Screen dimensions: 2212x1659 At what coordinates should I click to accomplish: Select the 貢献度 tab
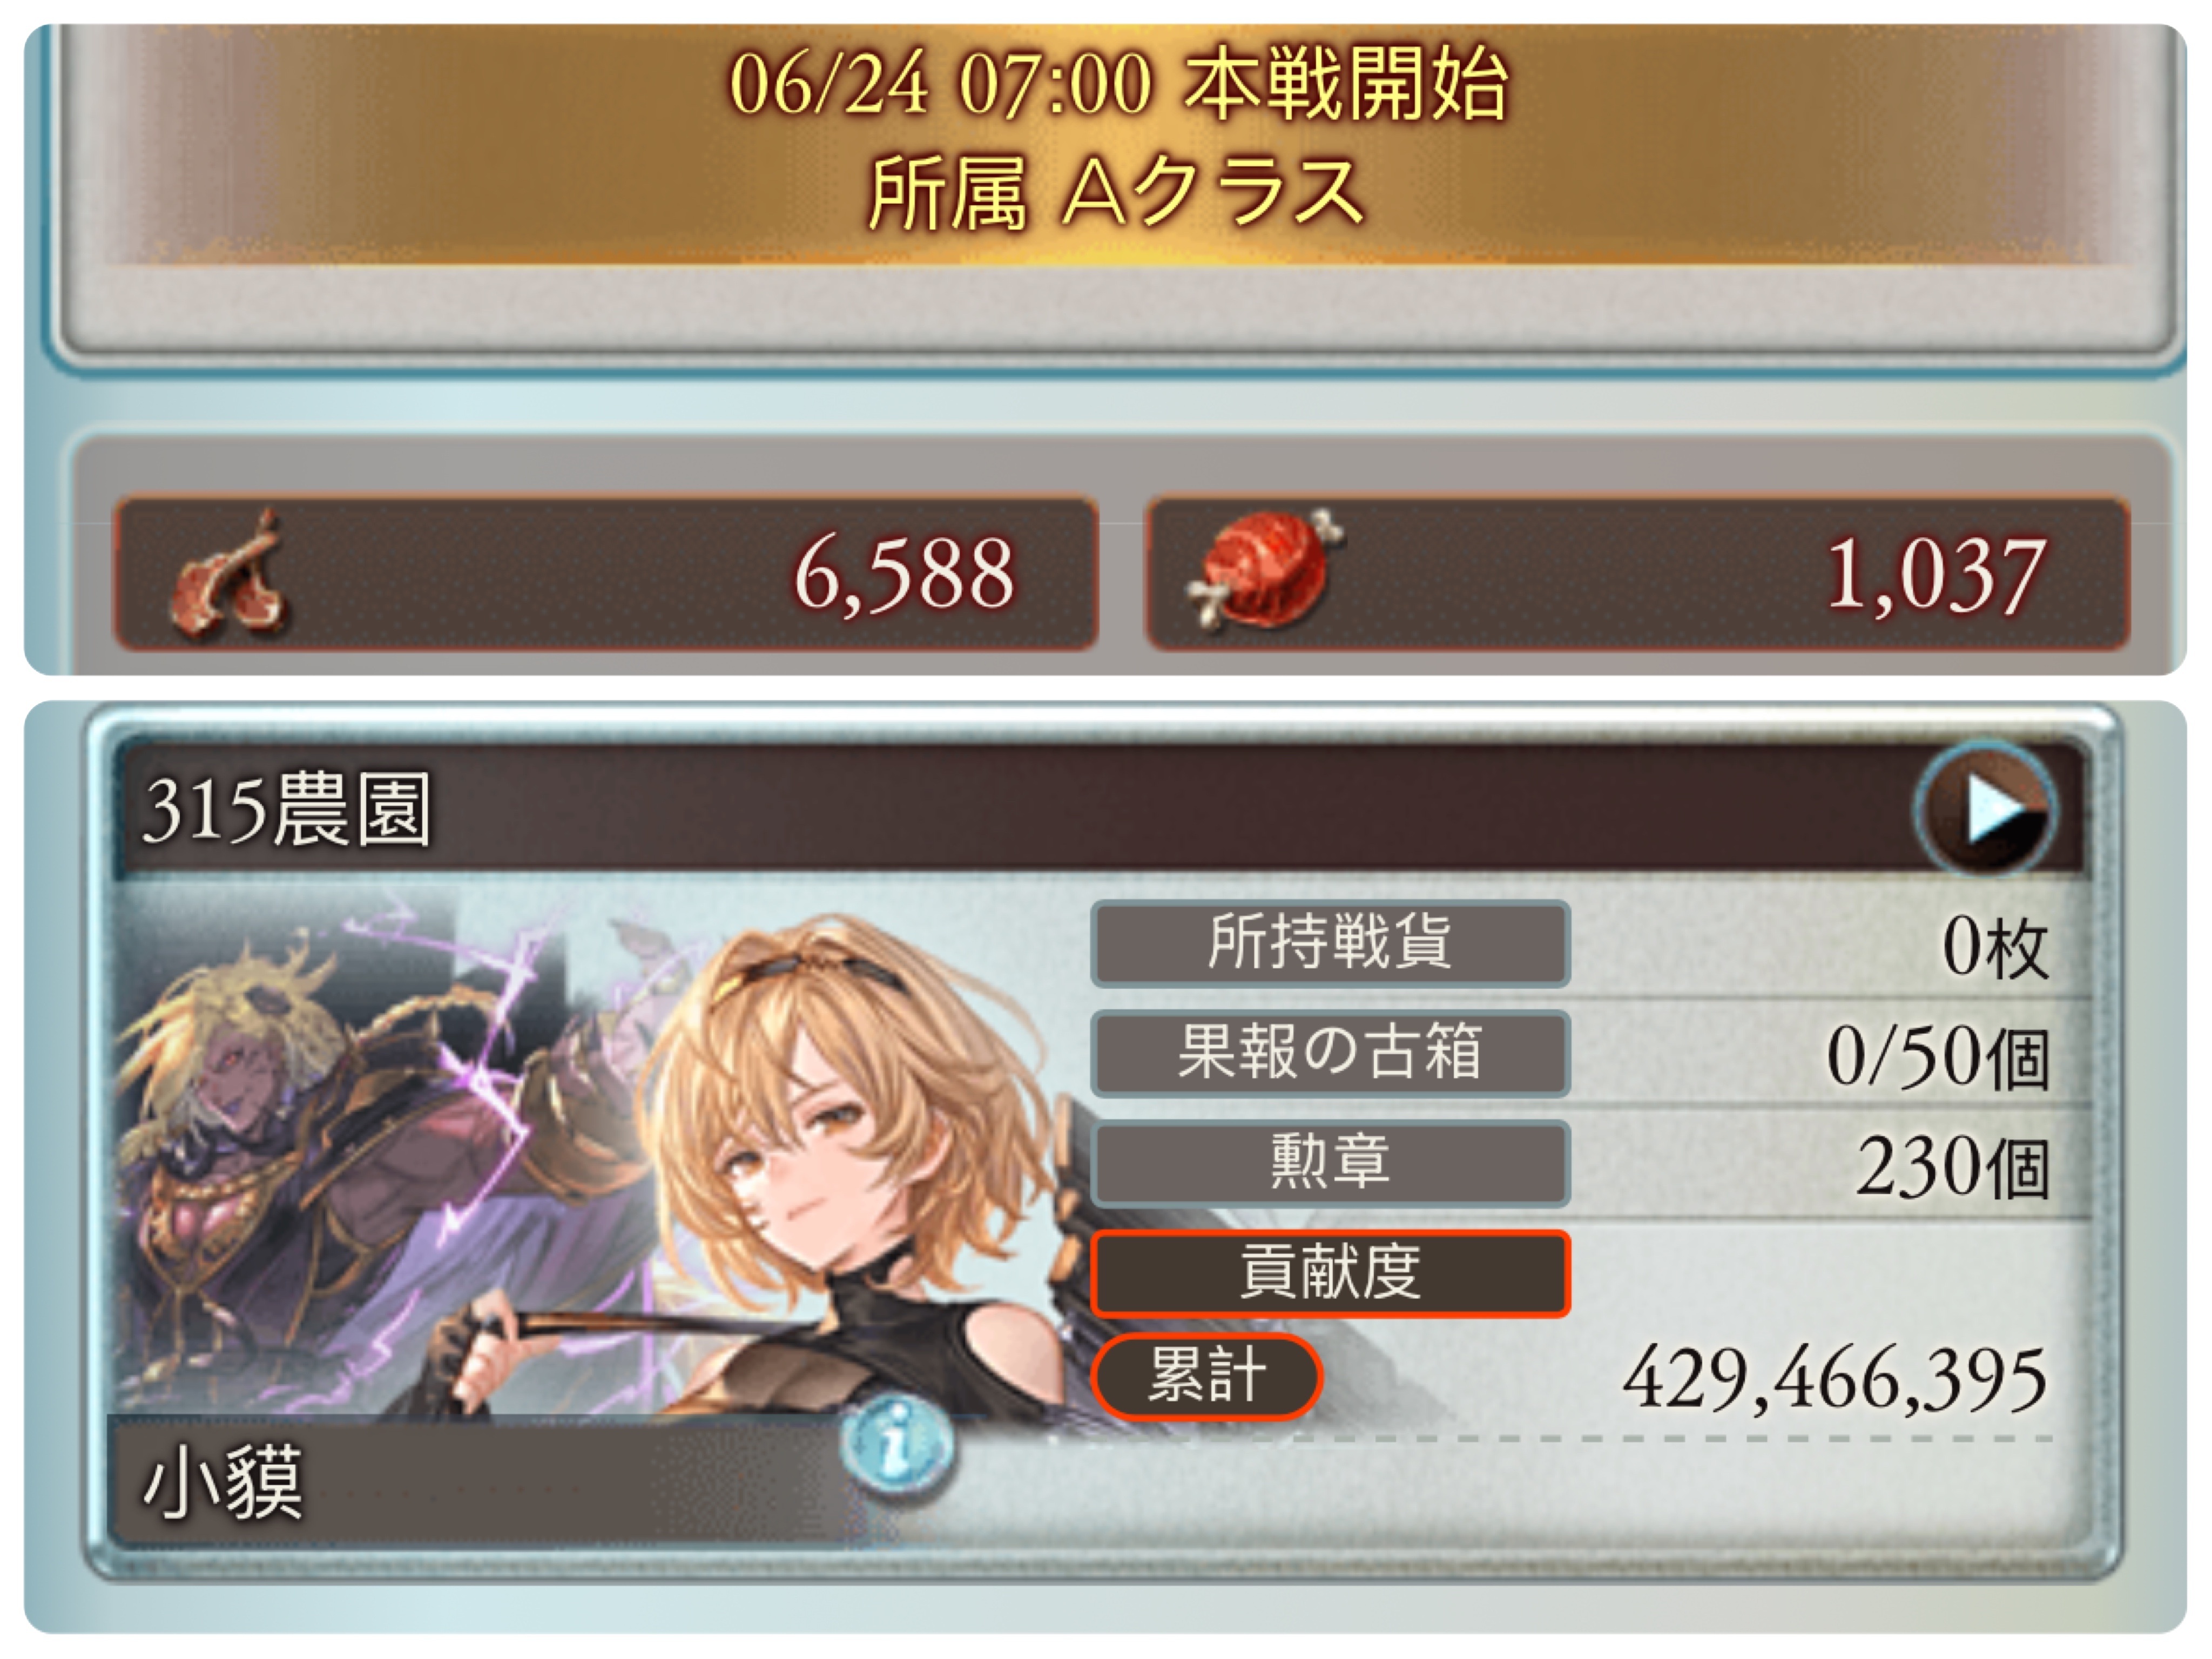click(x=1330, y=1272)
